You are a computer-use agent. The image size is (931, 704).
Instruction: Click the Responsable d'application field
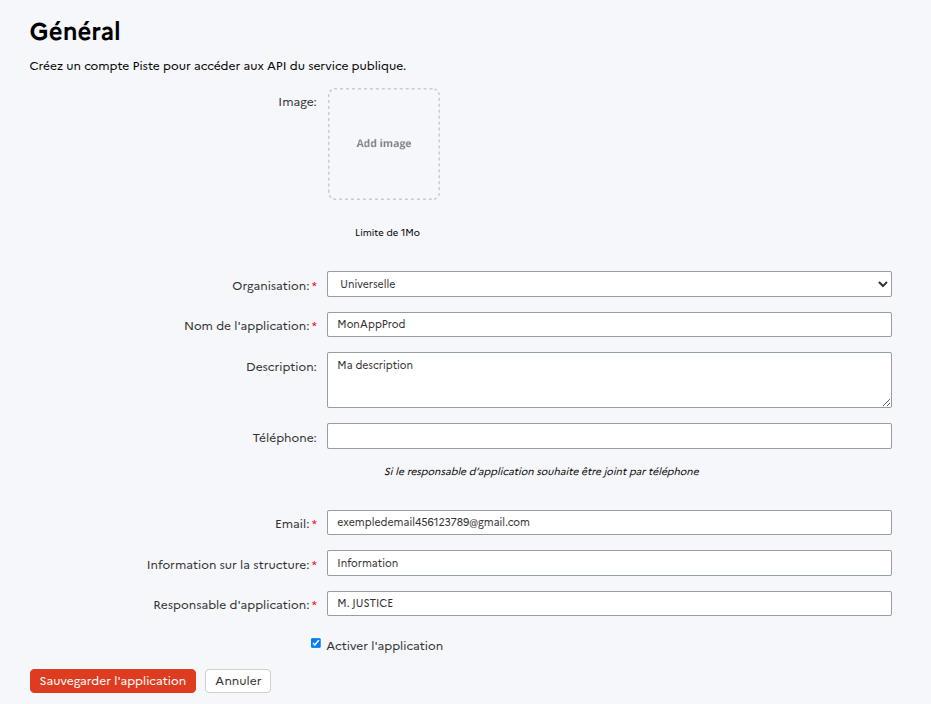[x=609, y=604]
